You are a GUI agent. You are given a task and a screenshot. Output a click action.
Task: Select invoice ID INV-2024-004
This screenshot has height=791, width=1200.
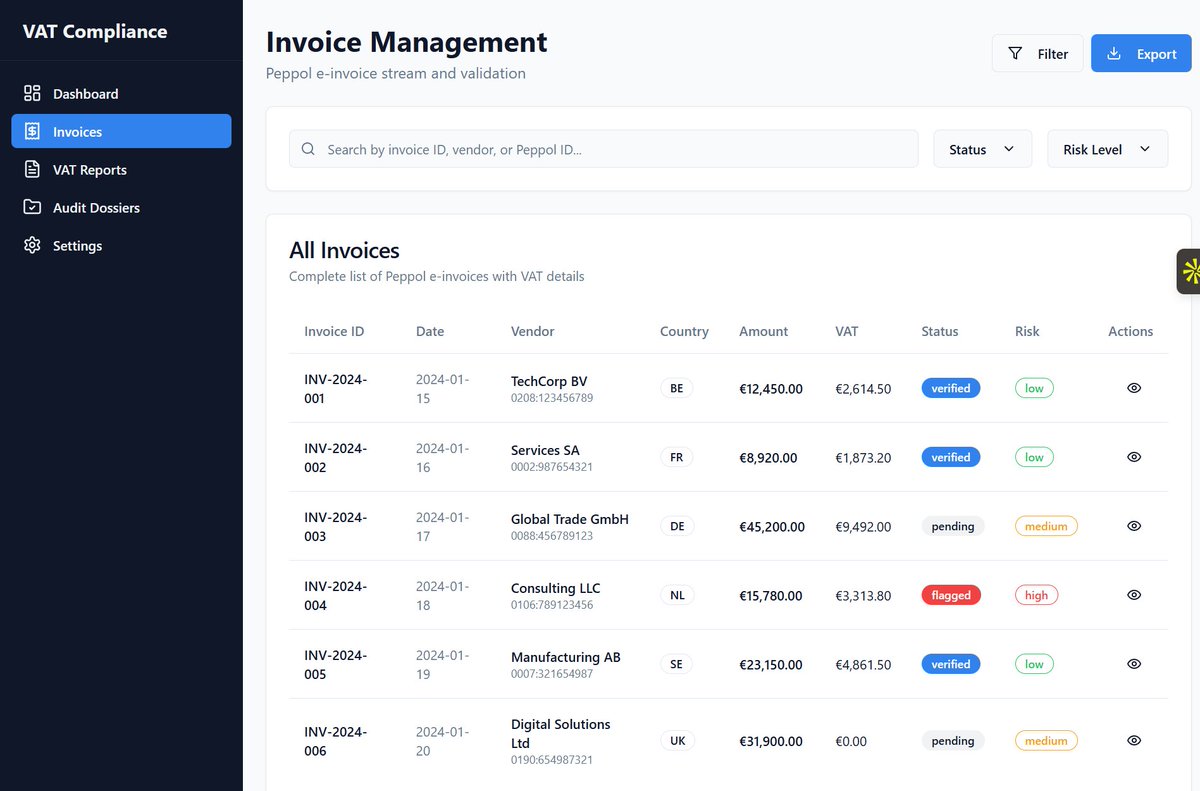336,596
